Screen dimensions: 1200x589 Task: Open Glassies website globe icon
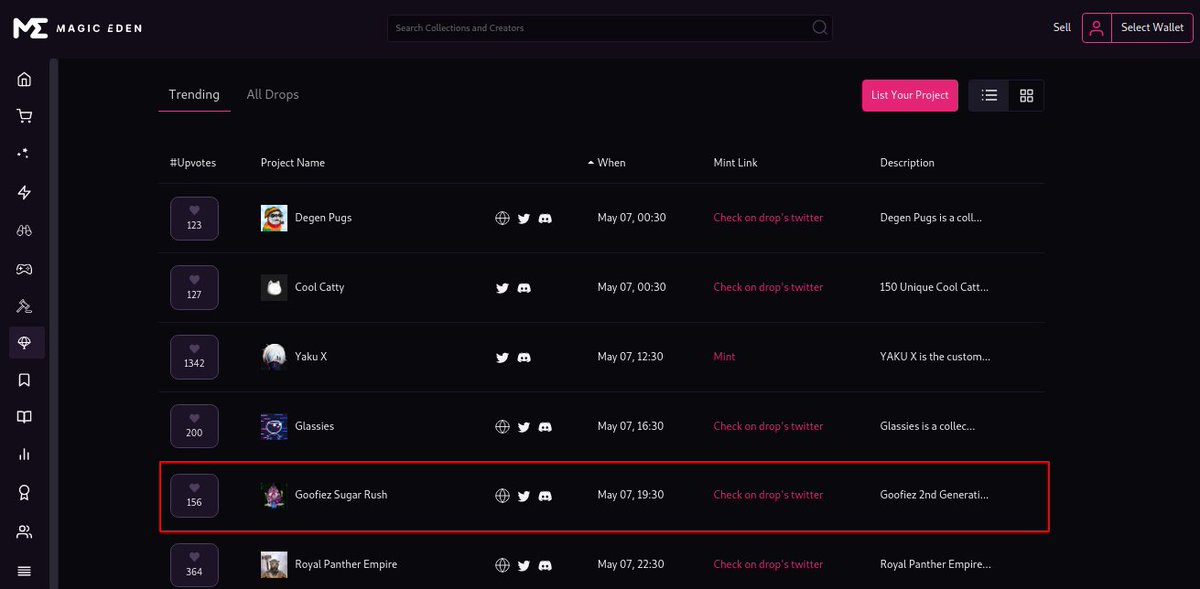[x=502, y=426]
